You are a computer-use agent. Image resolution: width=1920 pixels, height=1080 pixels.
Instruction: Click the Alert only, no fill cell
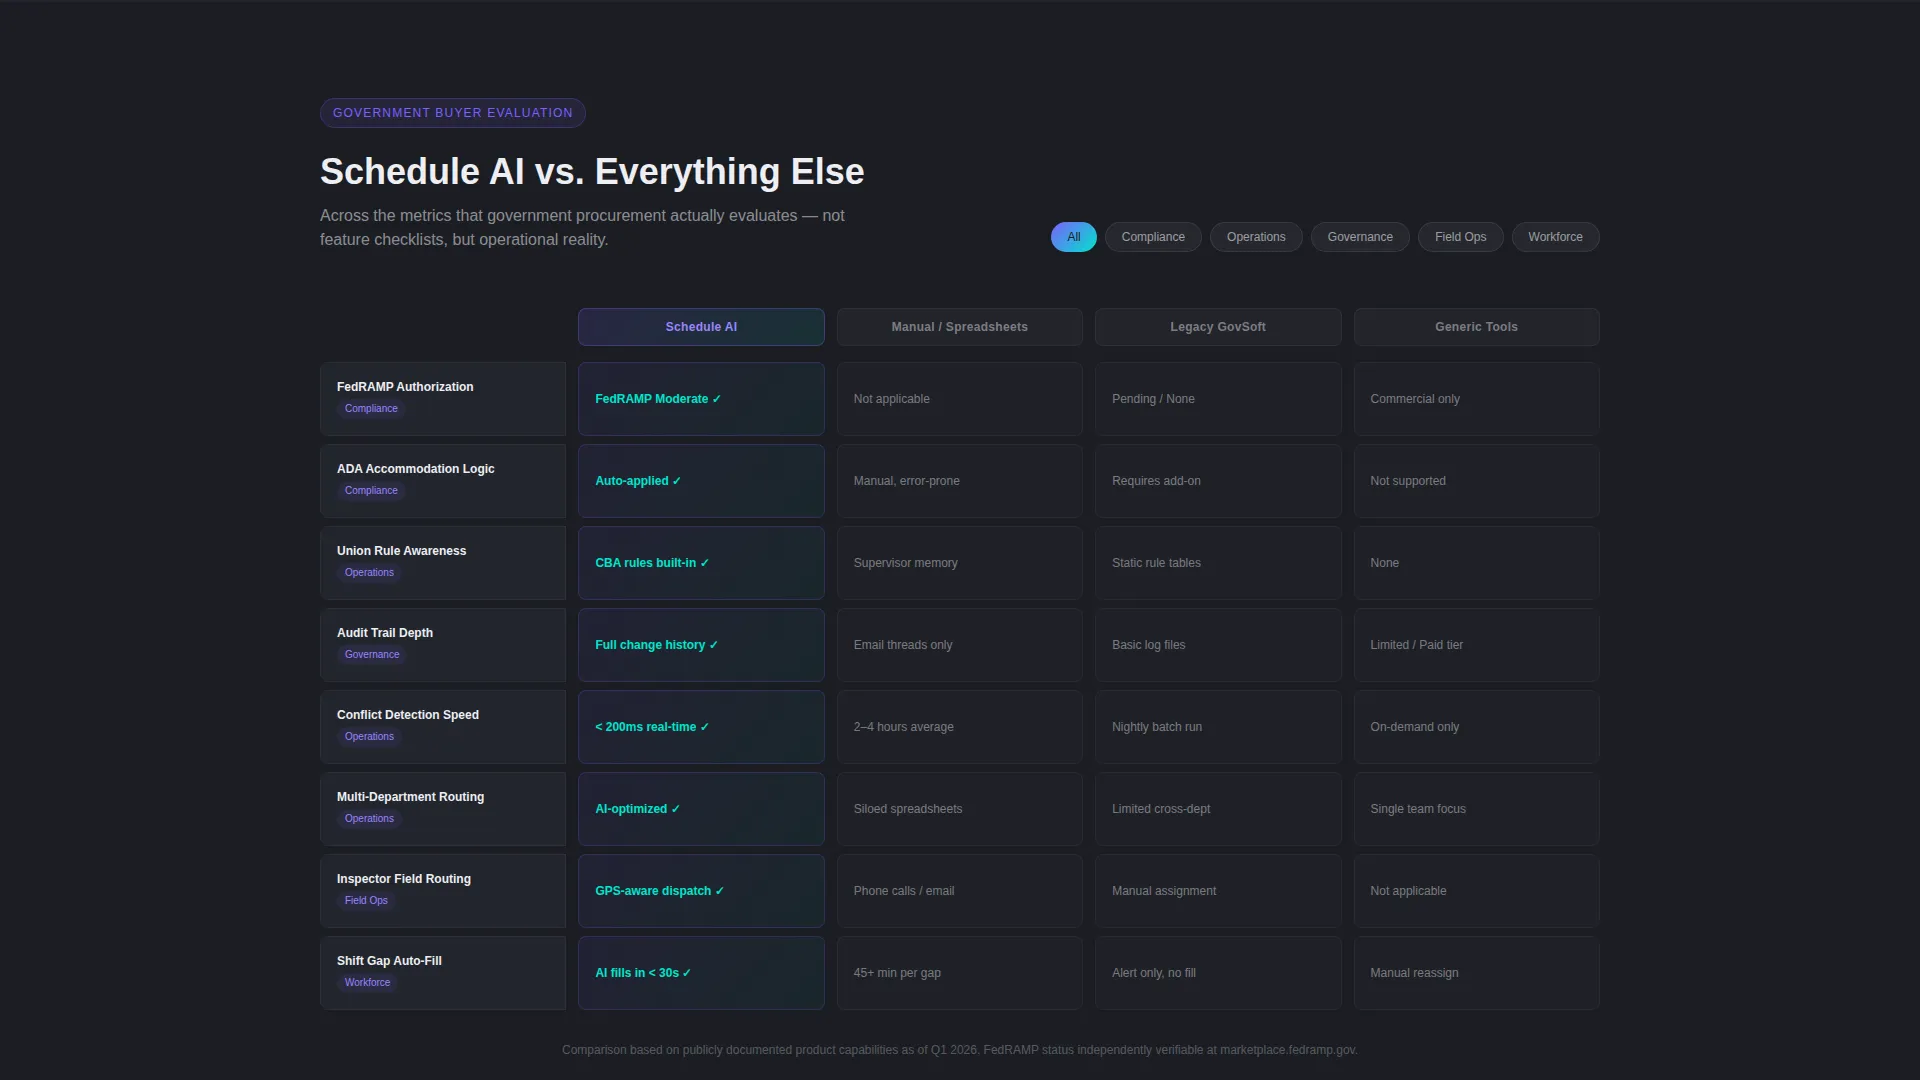(x=1218, y=973)
